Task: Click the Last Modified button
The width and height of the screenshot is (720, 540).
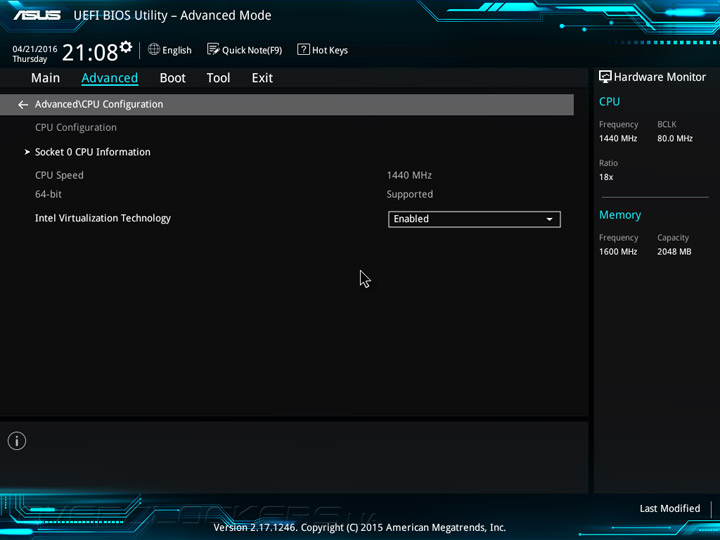Action: click(x=669, y=508)
